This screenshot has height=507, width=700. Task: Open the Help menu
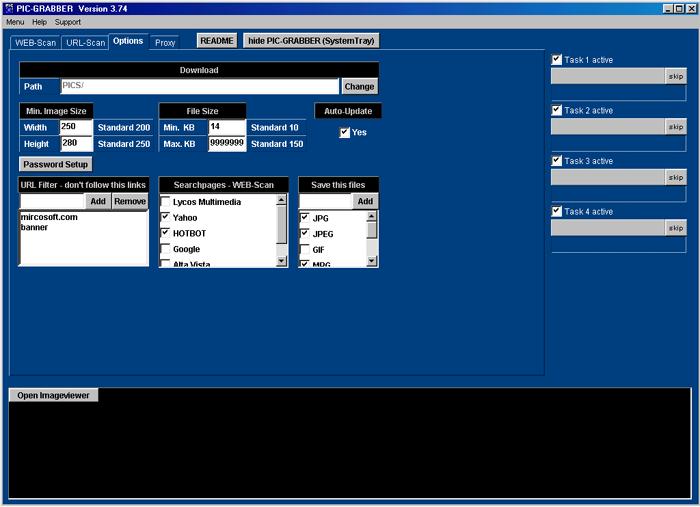[x=39, y=22]
